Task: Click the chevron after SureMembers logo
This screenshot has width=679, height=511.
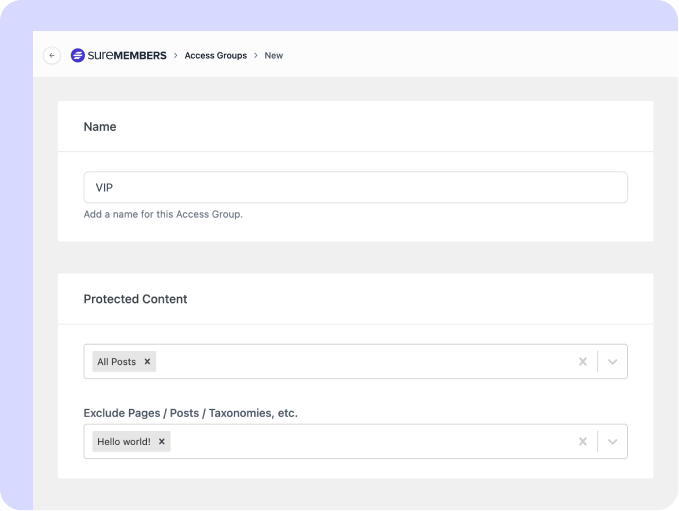Action: [175, 55]
